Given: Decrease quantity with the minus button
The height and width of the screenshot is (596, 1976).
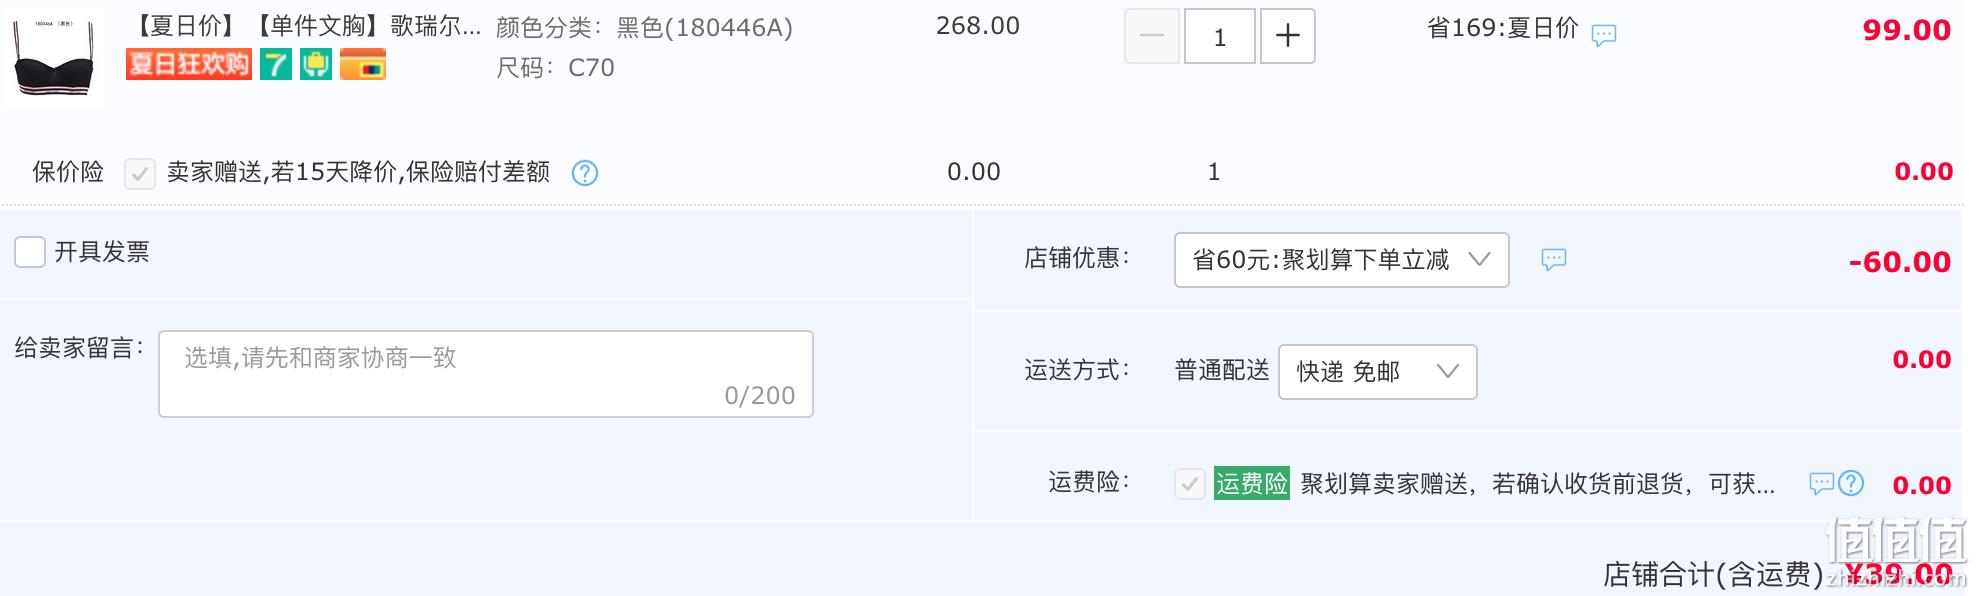Looking at the screenshot, I should point(1152,36).
